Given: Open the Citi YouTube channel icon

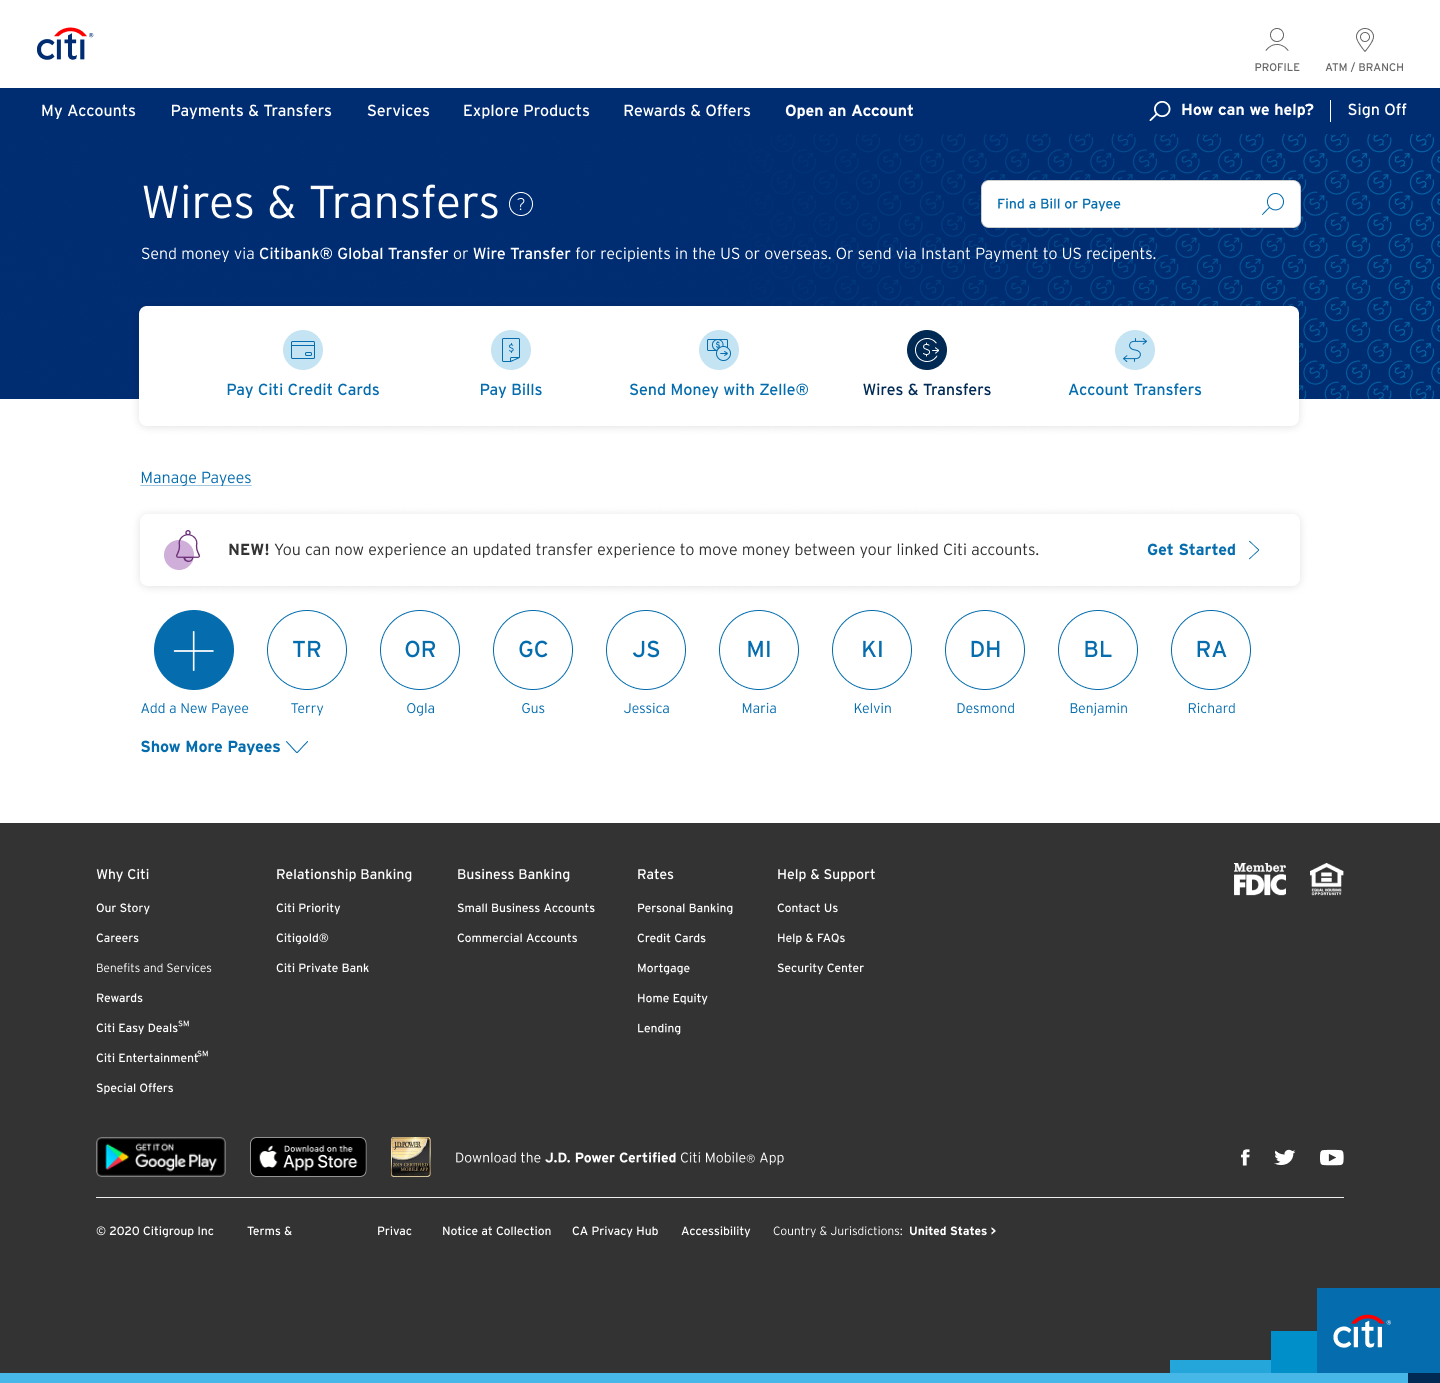Looking at the screenshot, I should point(1331,1157).
